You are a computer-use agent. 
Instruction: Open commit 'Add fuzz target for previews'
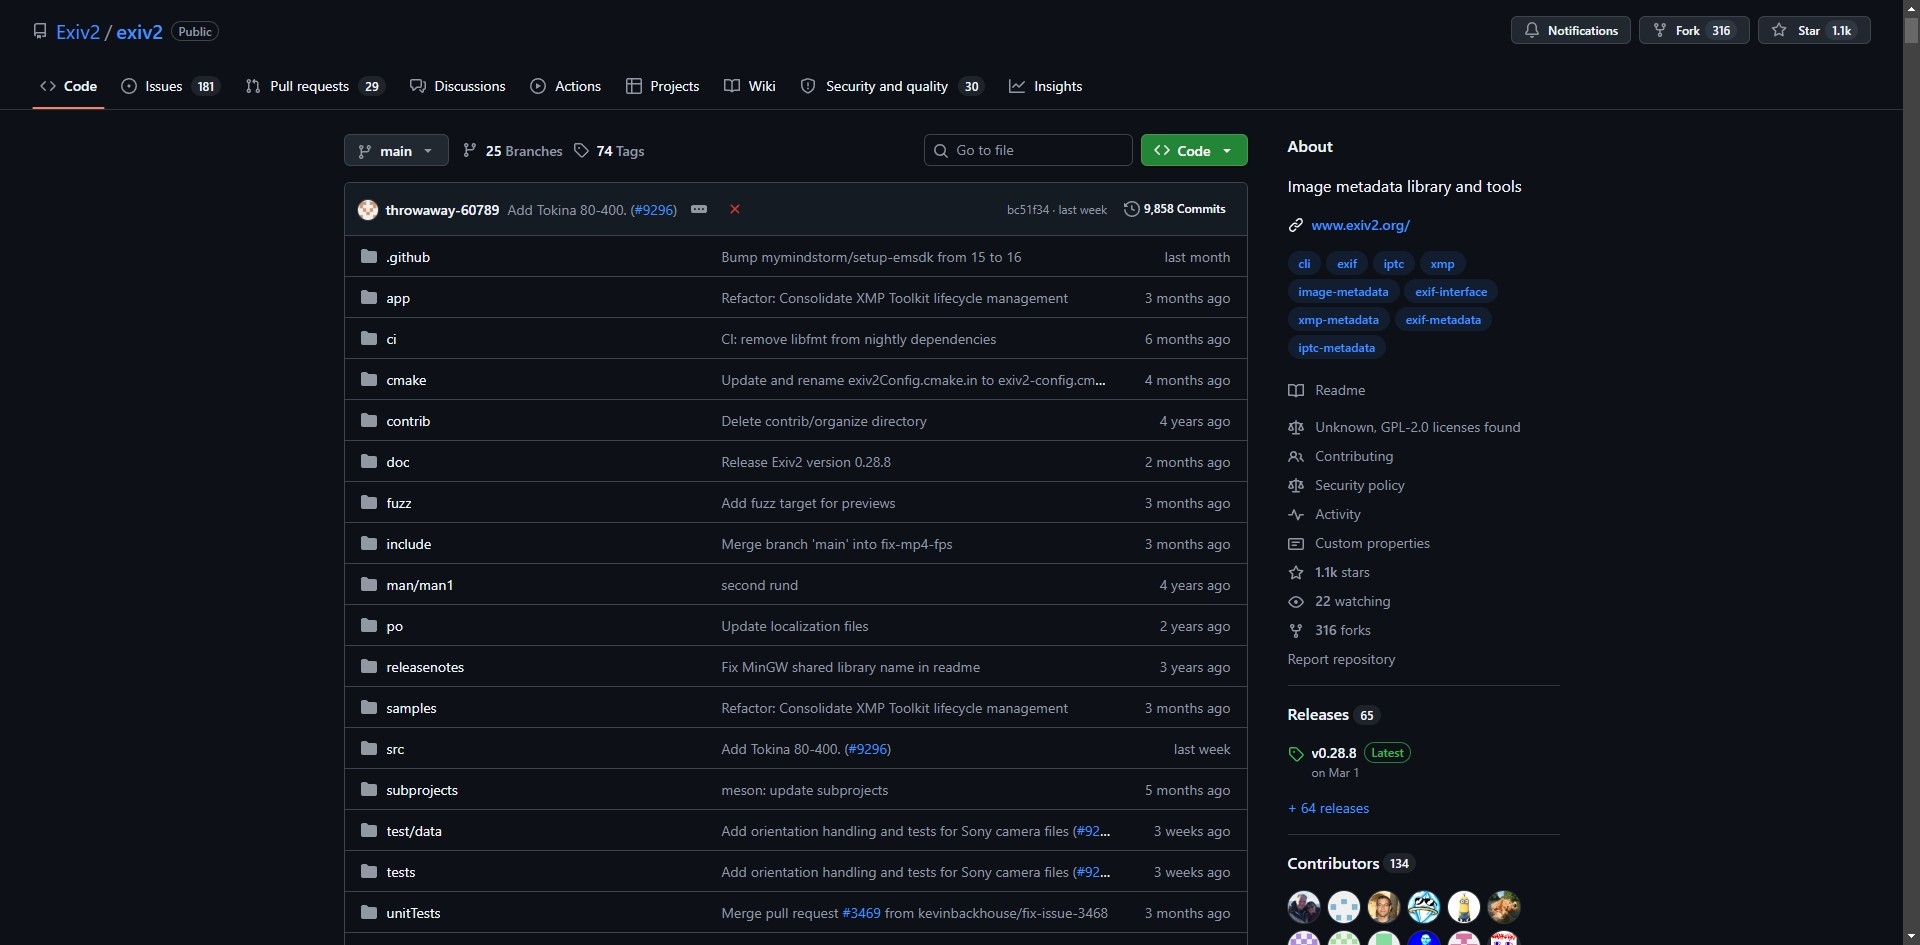(808, 503)
